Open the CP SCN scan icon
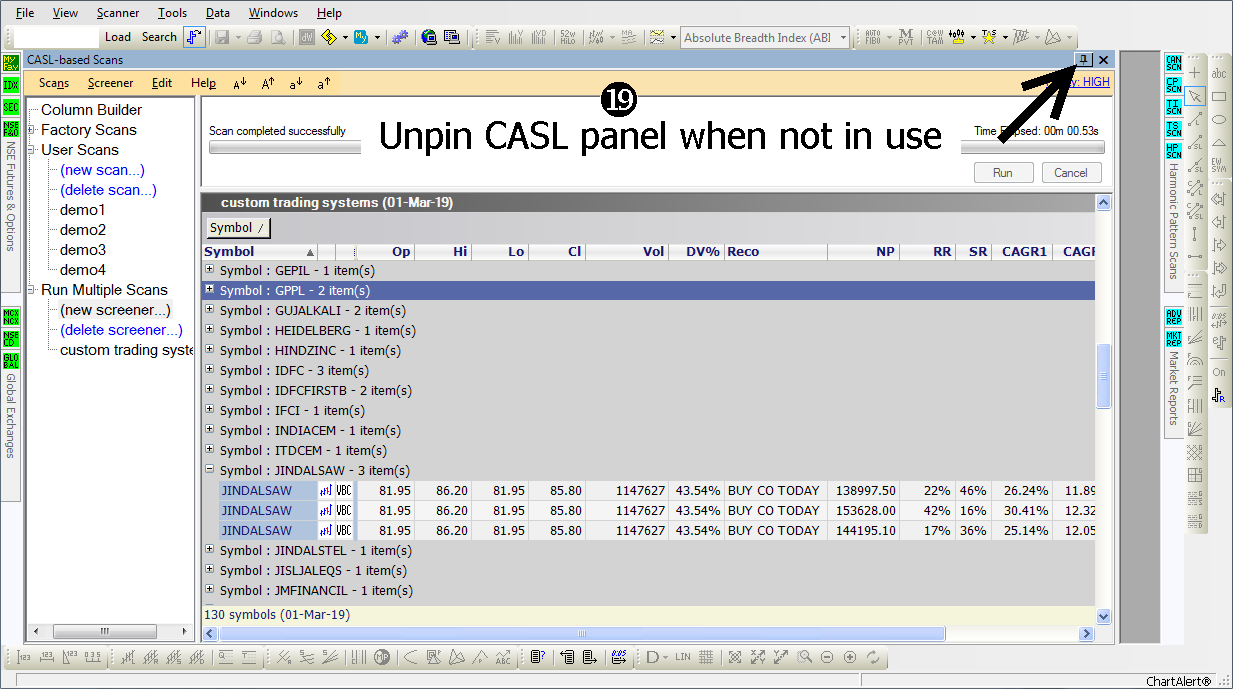The image size is (1233, 689). [x=1174, y=85]
